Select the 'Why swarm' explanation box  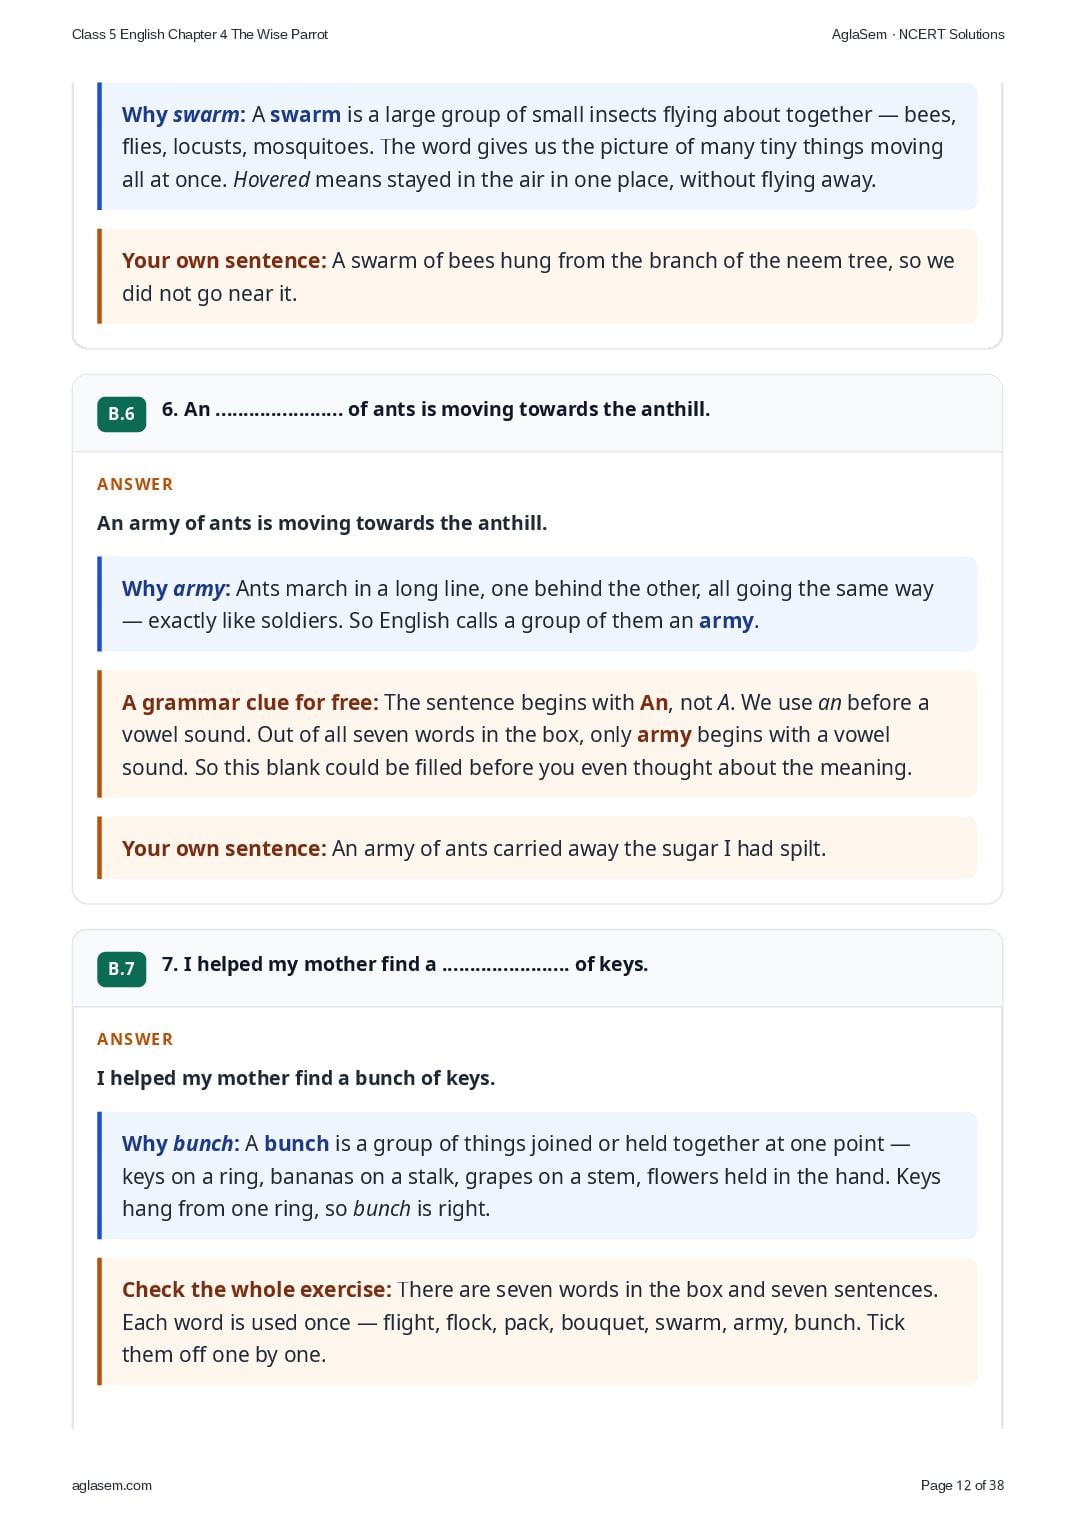coord(537,146)
